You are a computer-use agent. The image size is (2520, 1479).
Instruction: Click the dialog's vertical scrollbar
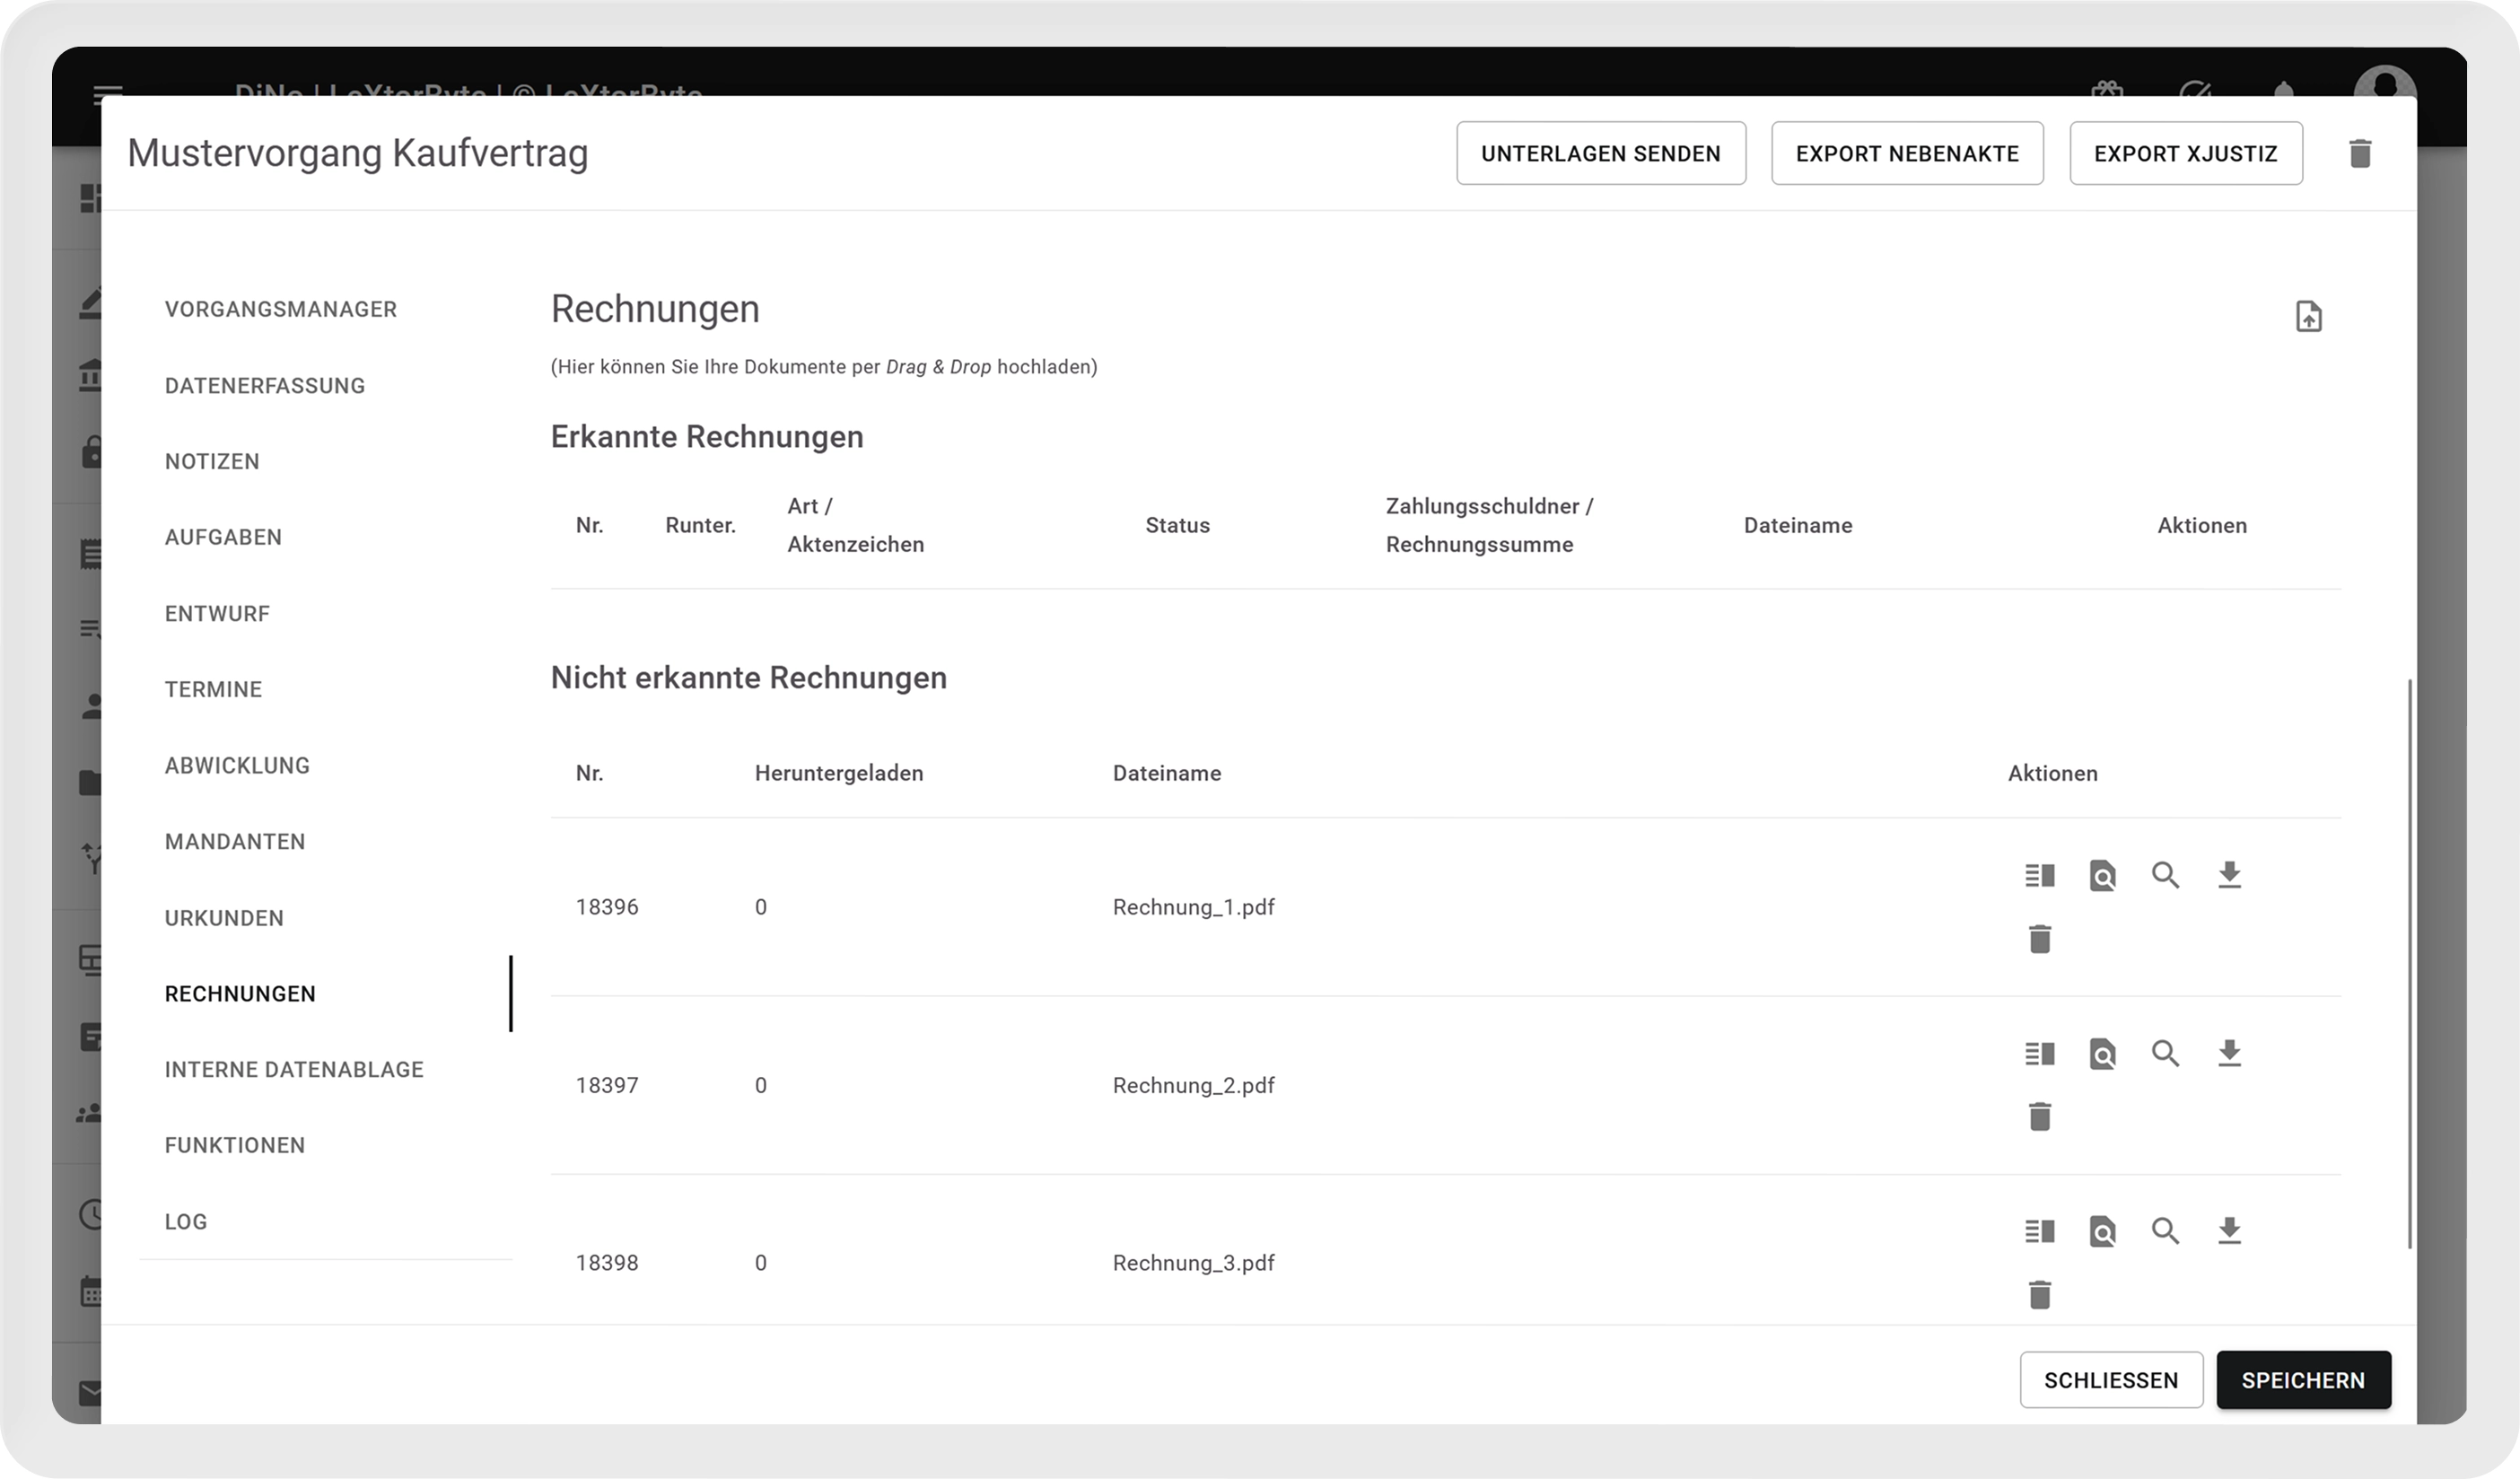2409,962
